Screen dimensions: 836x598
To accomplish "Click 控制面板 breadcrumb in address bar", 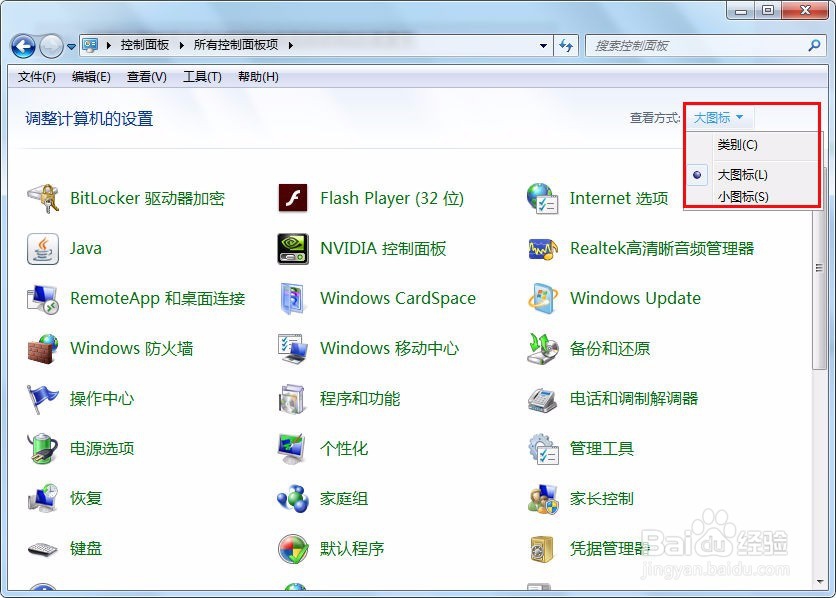I will (144, 45).
